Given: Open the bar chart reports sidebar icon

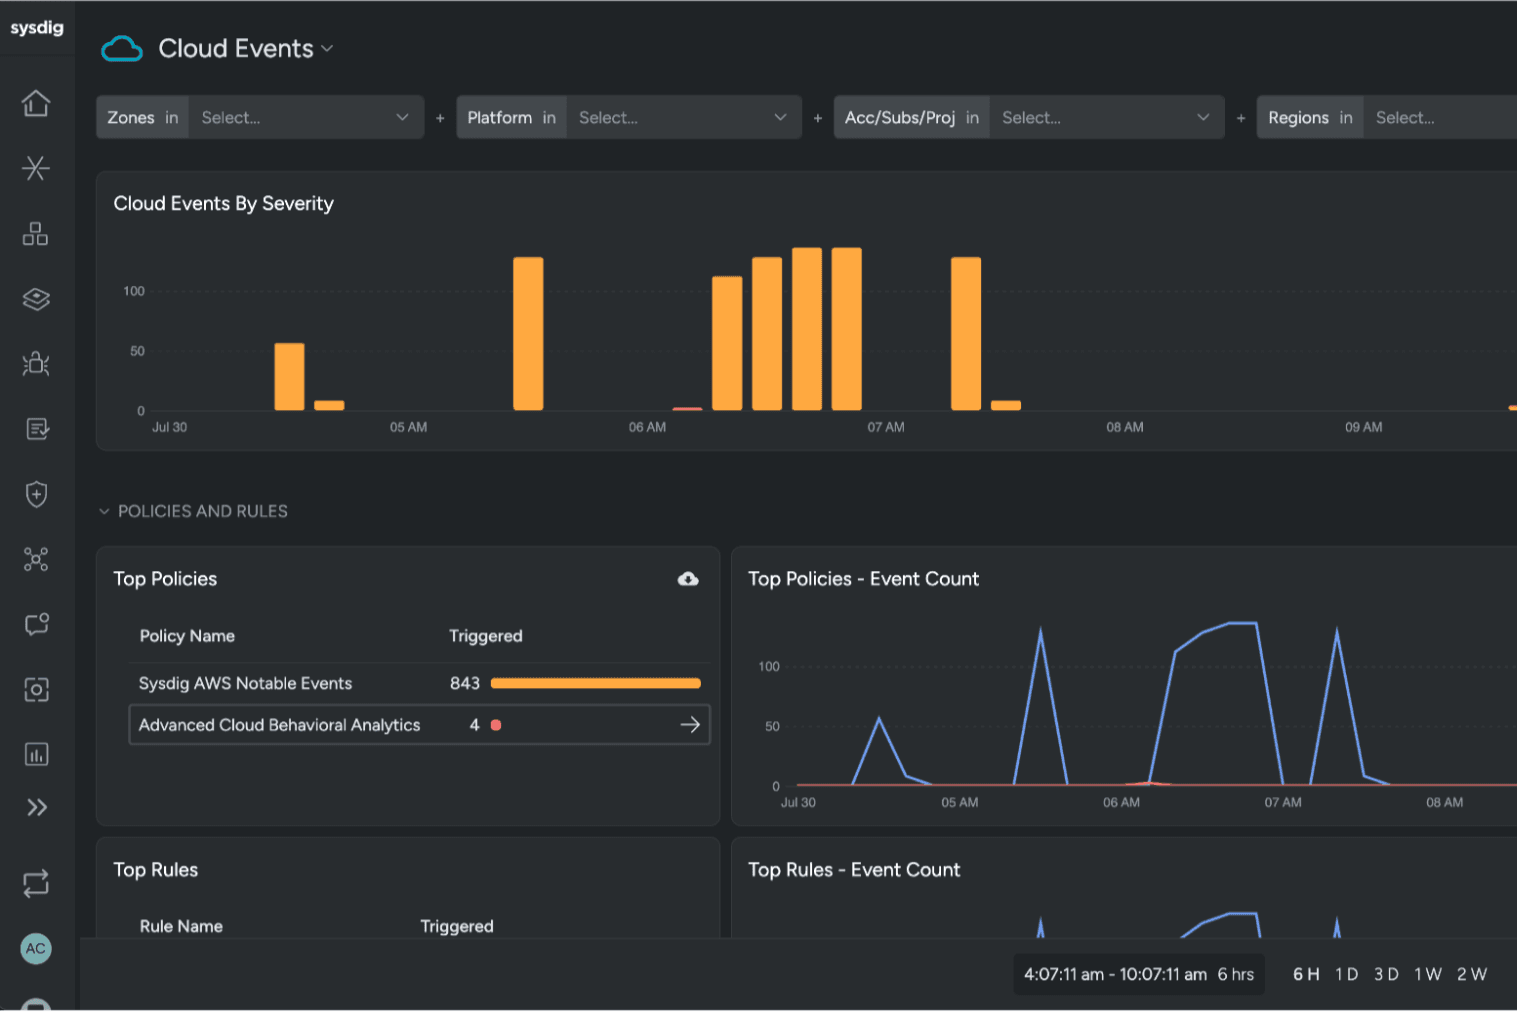Looking at the screenshot, I should click(x=36, y=754).
